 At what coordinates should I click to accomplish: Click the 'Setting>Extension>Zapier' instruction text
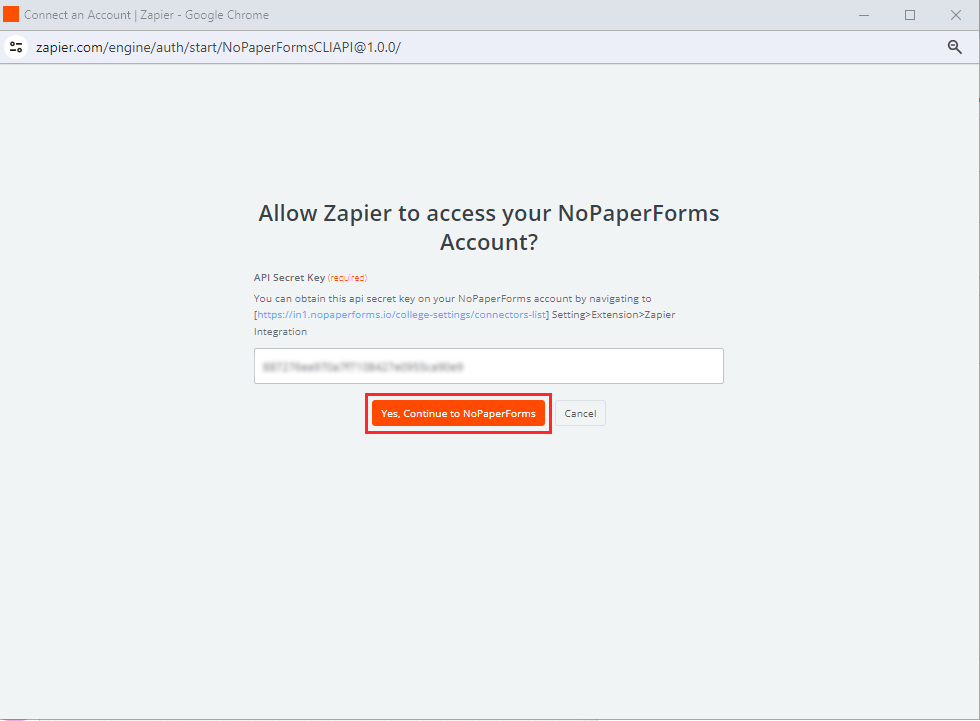tap(613, 315)
